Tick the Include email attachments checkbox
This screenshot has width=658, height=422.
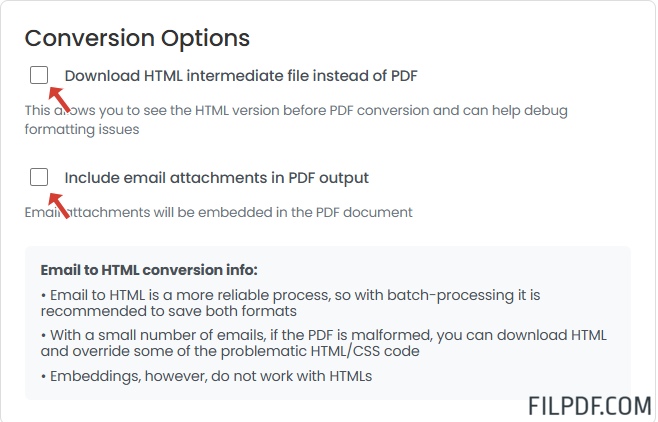click(x=39, y=178)
